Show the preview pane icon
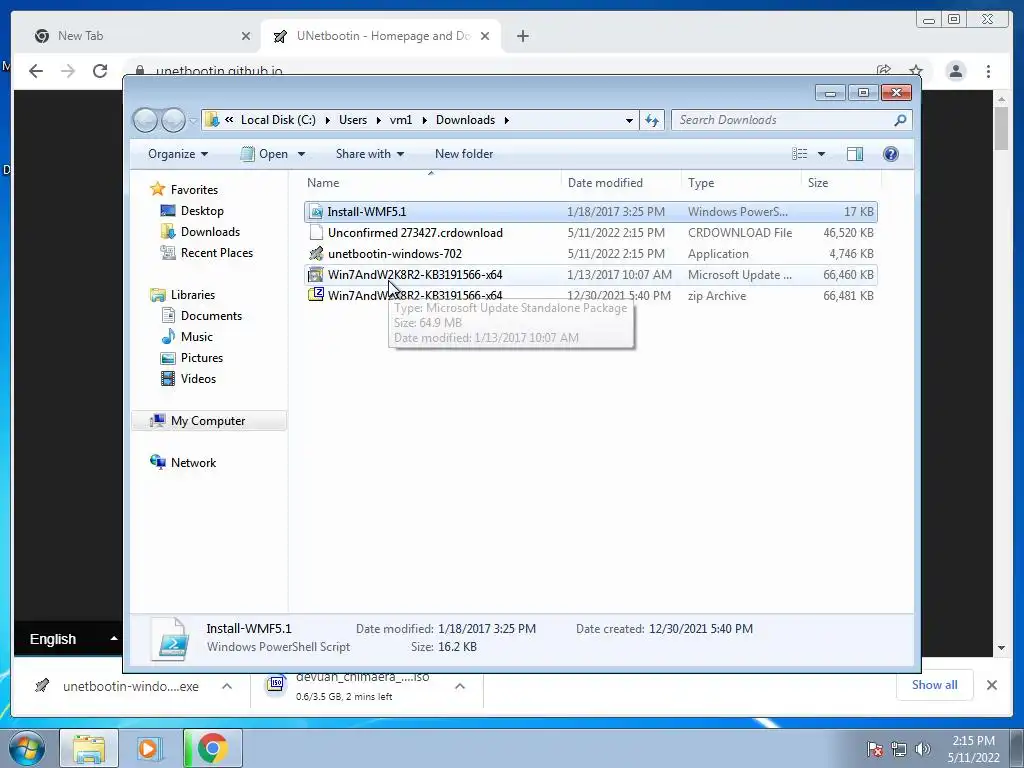The width and height of the screenshot is (1024, 768). click(x=854, y=154)
